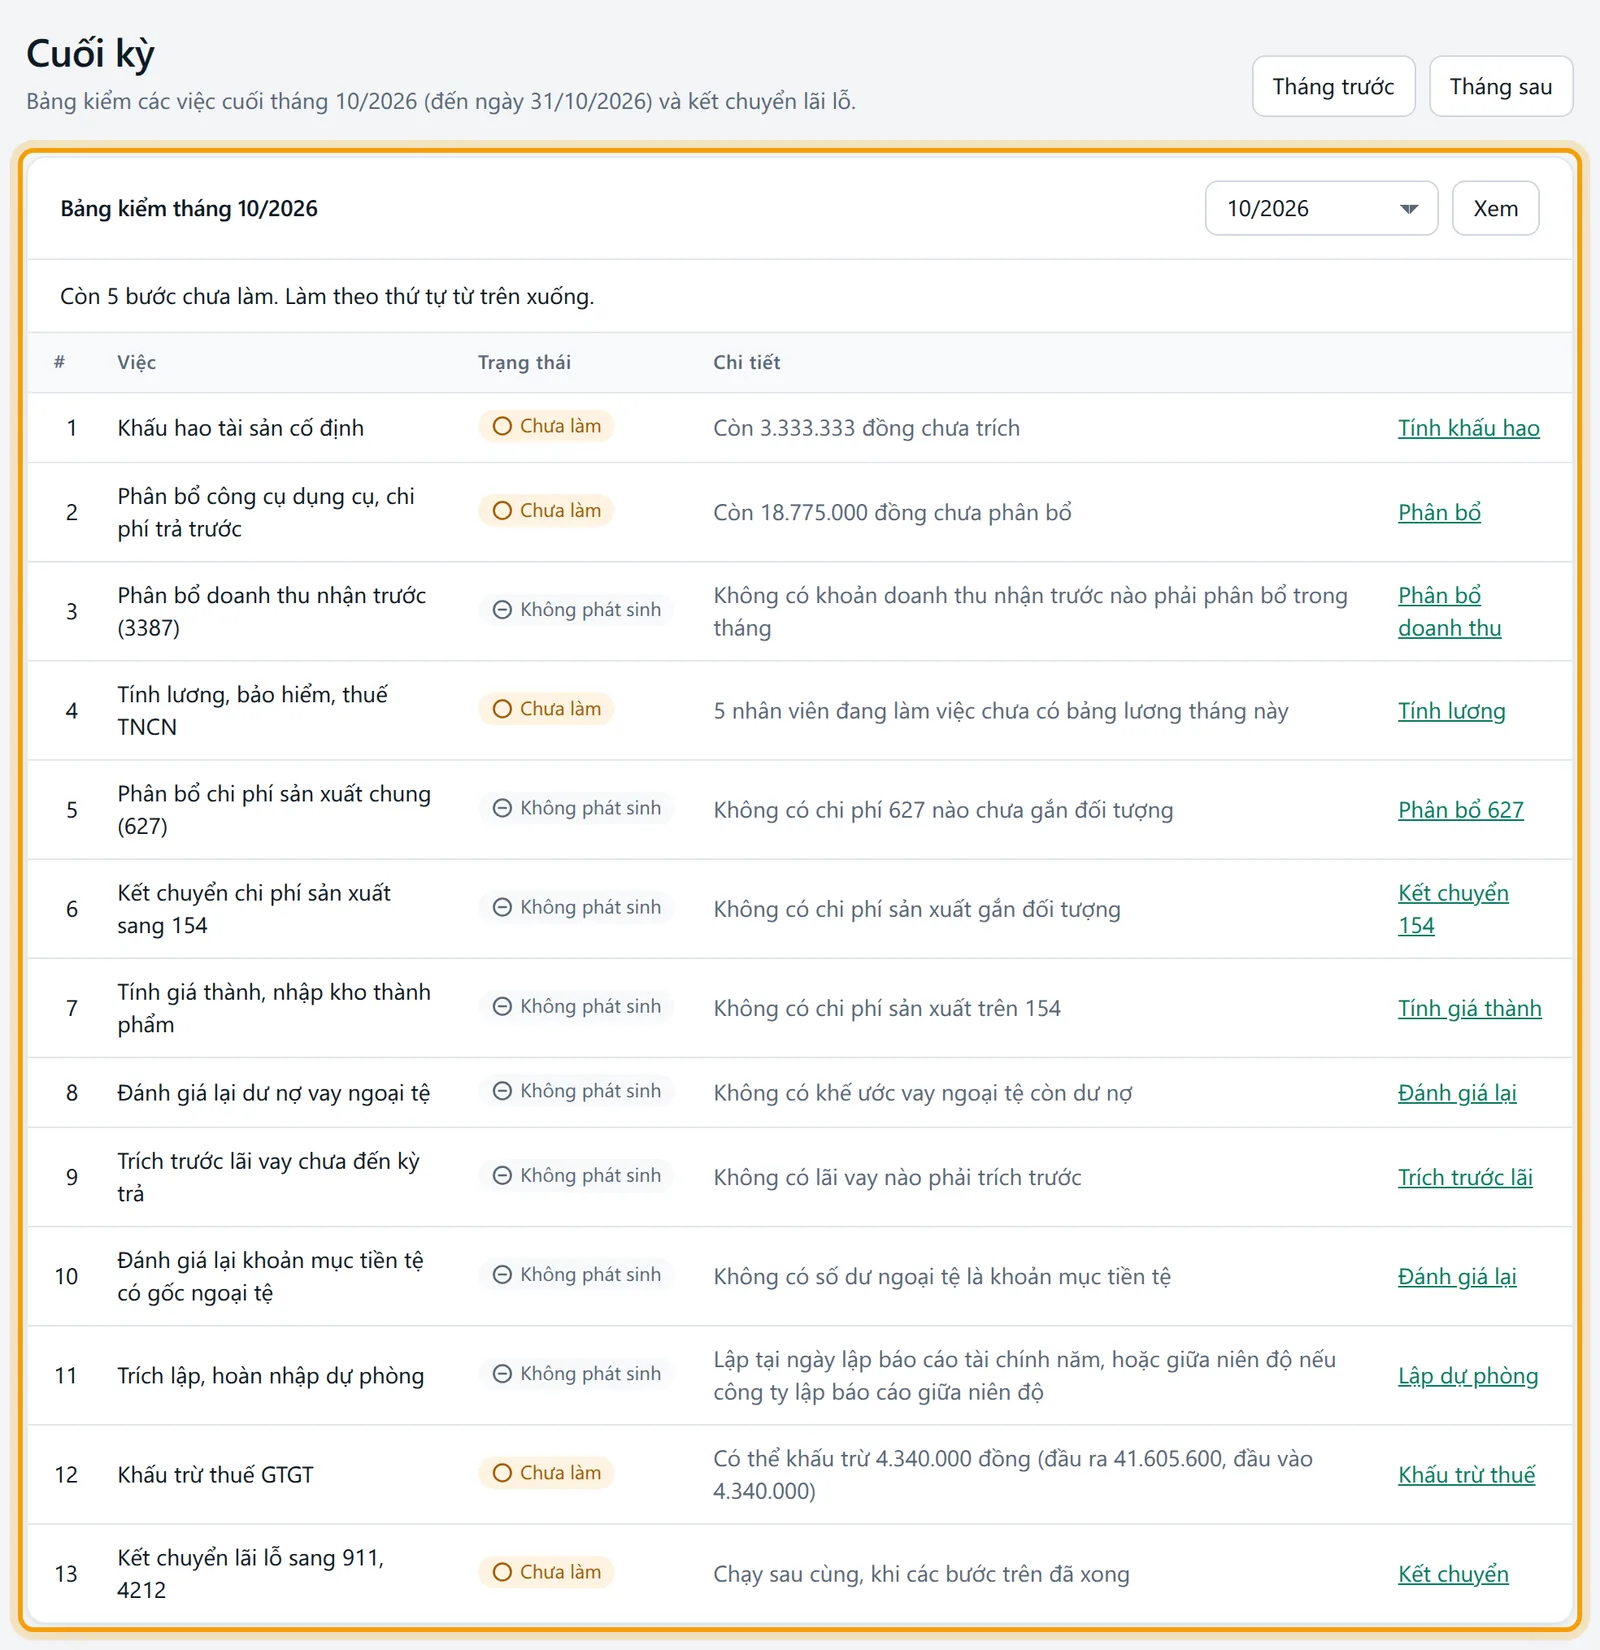Screen dimensions: 1600x1650
Task: Go to previous month with Tháng trước
Action: pos(1333,87)
